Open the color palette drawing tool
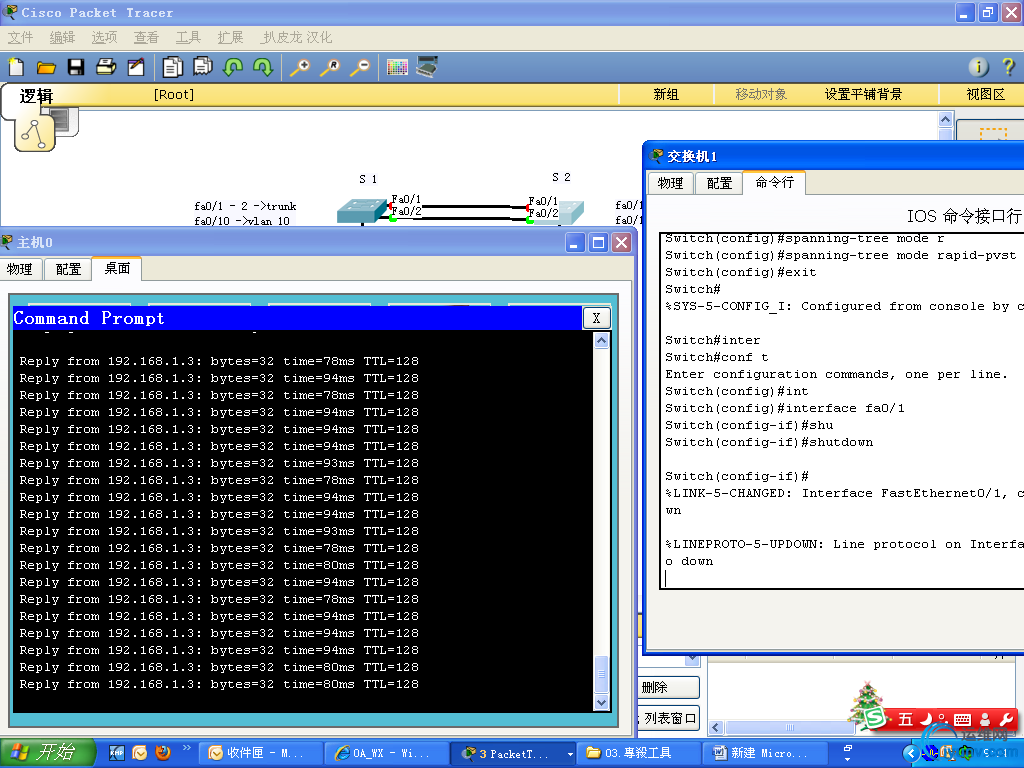 (x=399, y=67)
